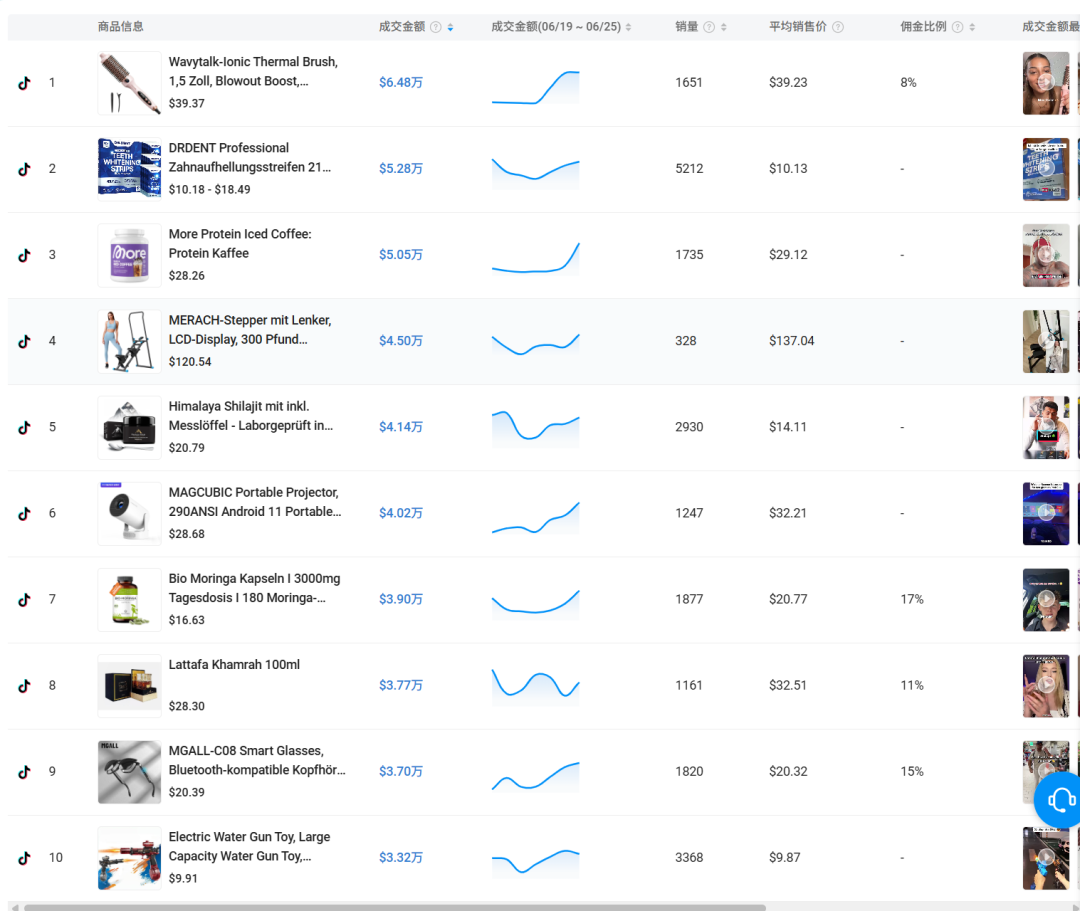This screenshot has width=1080, height=911.
Task: Click Lattafa Khamrah perfume image
Action: pyautogui.click(x=129, y=686)
